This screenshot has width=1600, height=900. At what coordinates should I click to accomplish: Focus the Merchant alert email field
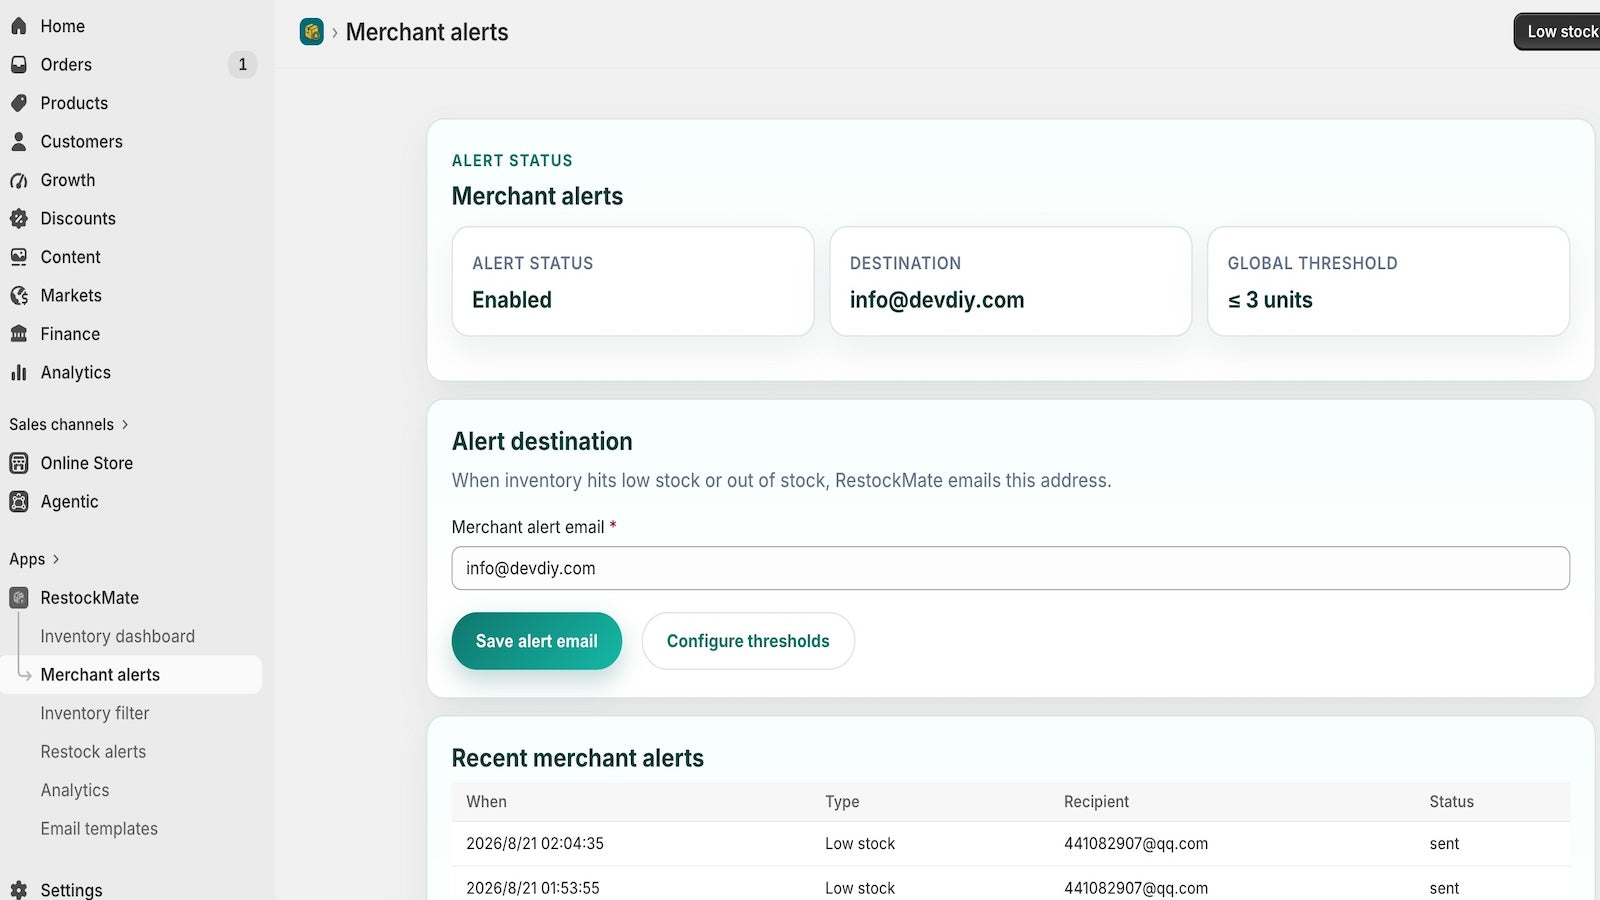tap(1011, 568)
